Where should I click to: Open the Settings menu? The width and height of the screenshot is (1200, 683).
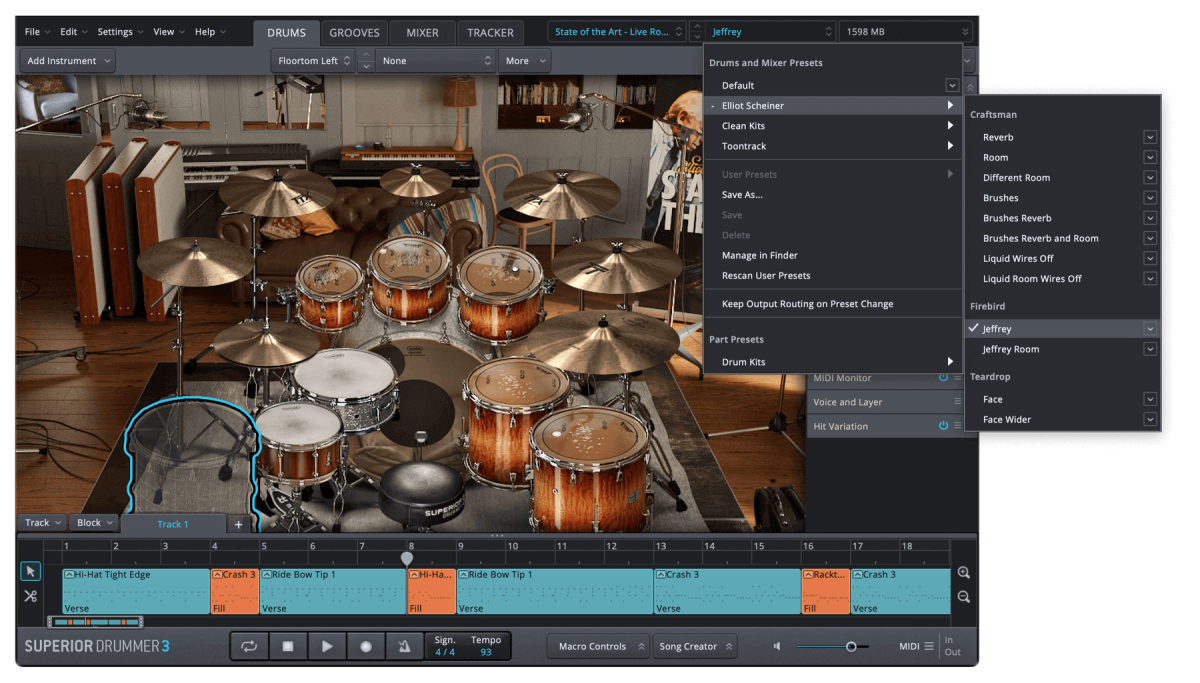click(x=119, y=32)
